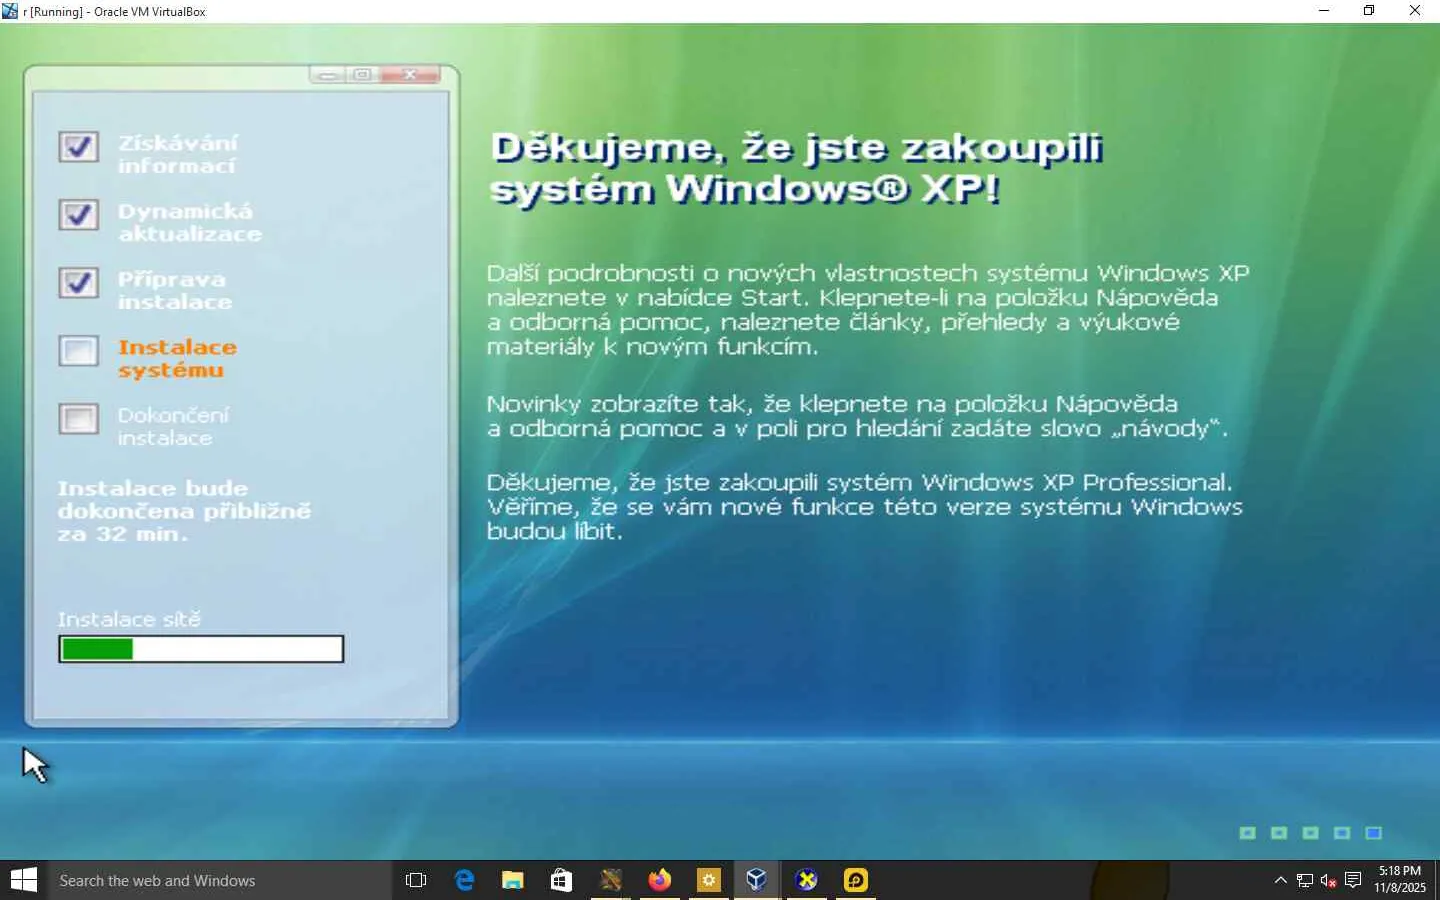Open the Microsoft Store taskbar icon
The width and height of the screenshot is (1440, 900).
[561, 880]
